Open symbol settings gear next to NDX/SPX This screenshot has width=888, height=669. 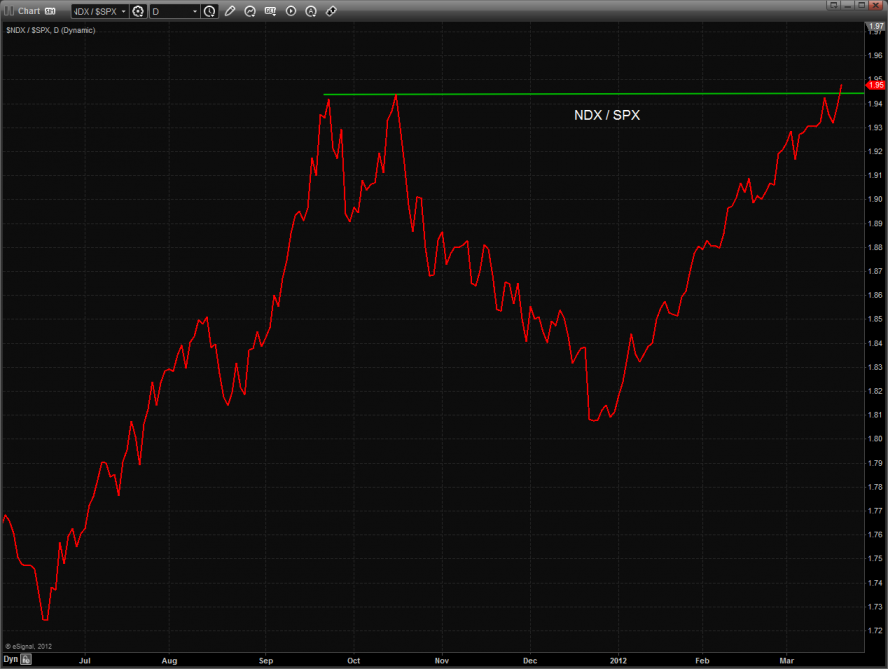[138, 11]
